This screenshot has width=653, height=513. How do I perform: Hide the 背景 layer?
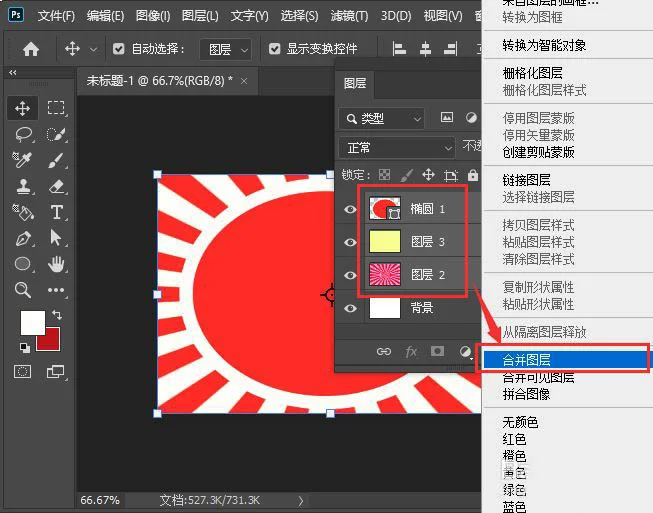pos(350,308)
